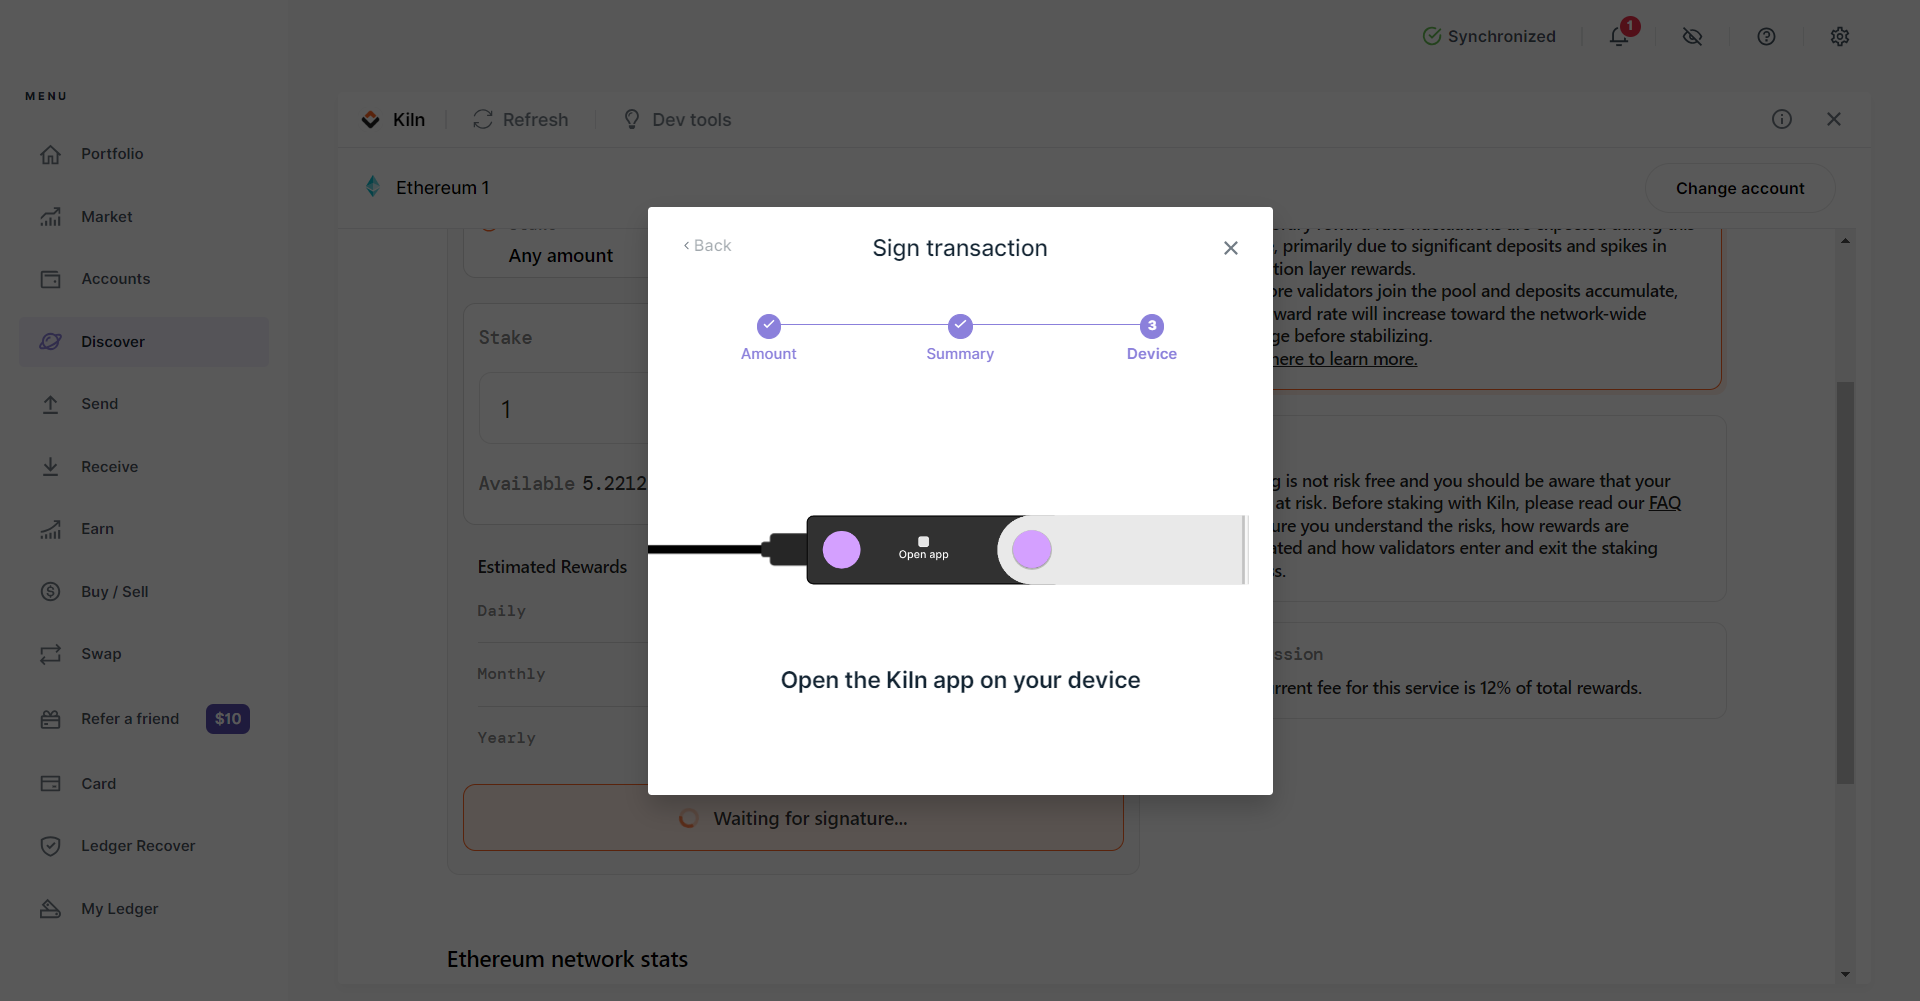Open the help question mark icon
The width and height of the screenshot is (1920, 1001).
click(x=1767, y=37)
